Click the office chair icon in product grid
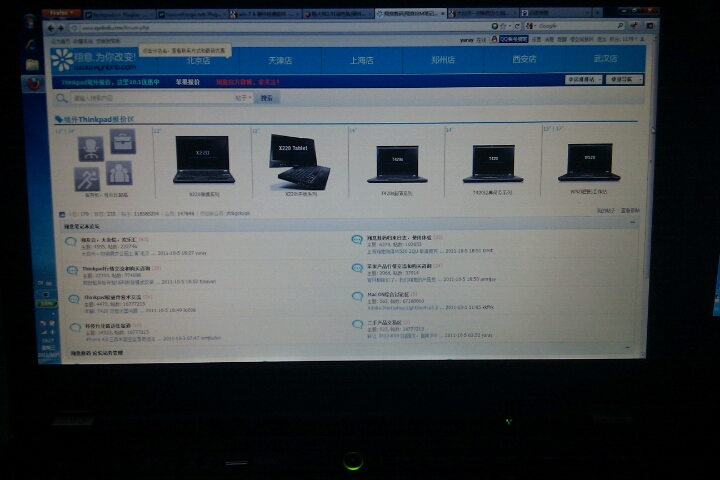The image size is (720, 480). [x=90, y=148]
